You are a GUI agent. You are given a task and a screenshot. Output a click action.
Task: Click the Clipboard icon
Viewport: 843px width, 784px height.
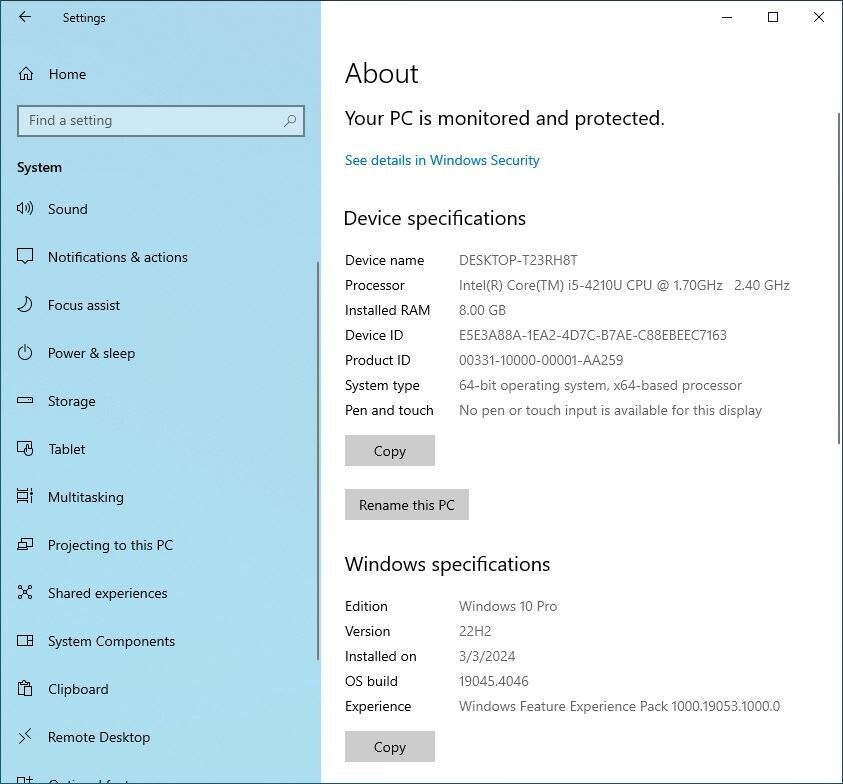[x=25, y=688]
